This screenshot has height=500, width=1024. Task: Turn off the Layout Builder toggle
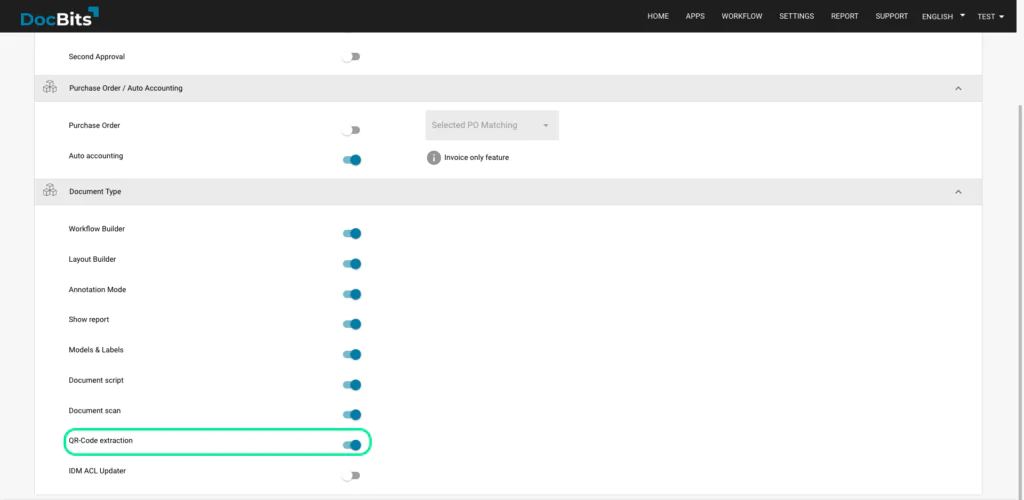click(352, 264)
